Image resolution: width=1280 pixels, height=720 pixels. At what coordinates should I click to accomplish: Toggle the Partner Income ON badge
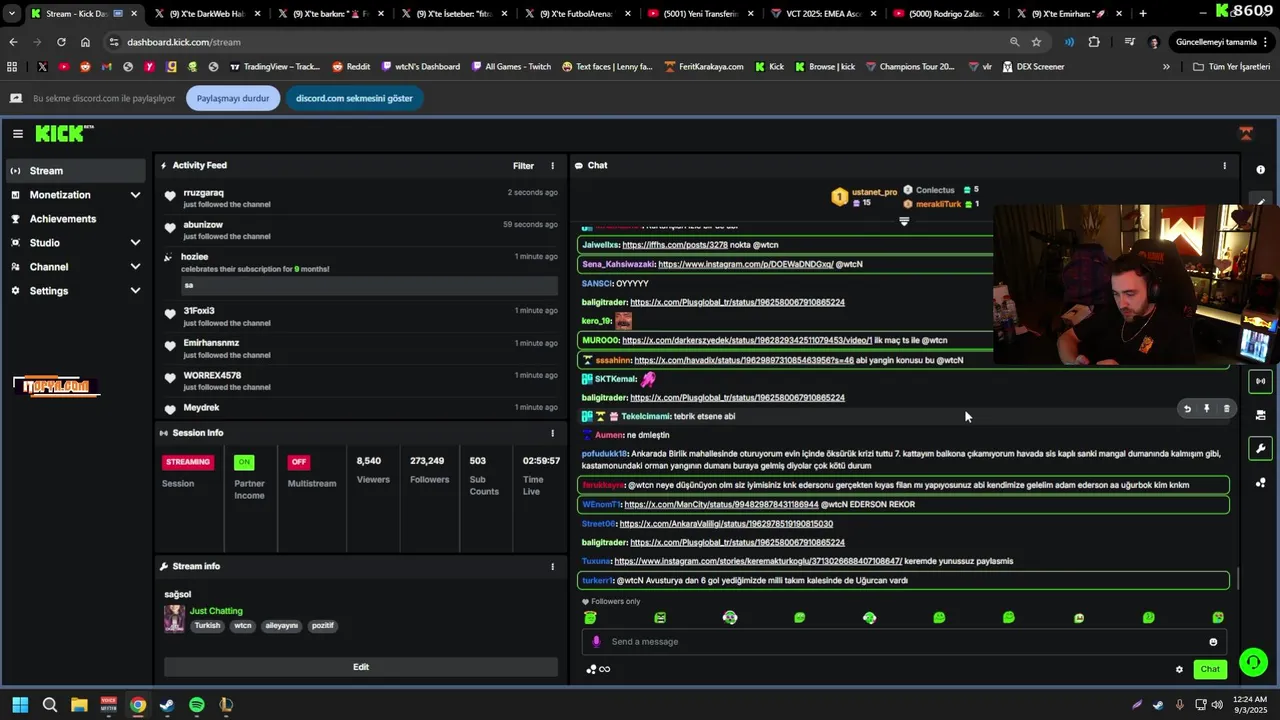point(244,462)
